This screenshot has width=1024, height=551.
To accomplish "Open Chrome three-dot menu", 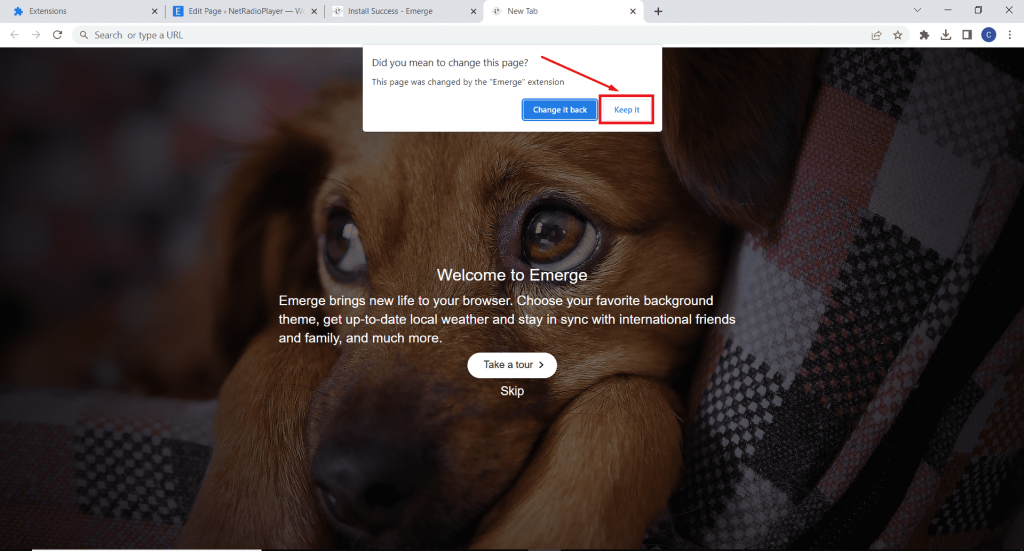I will [1010, 35].
